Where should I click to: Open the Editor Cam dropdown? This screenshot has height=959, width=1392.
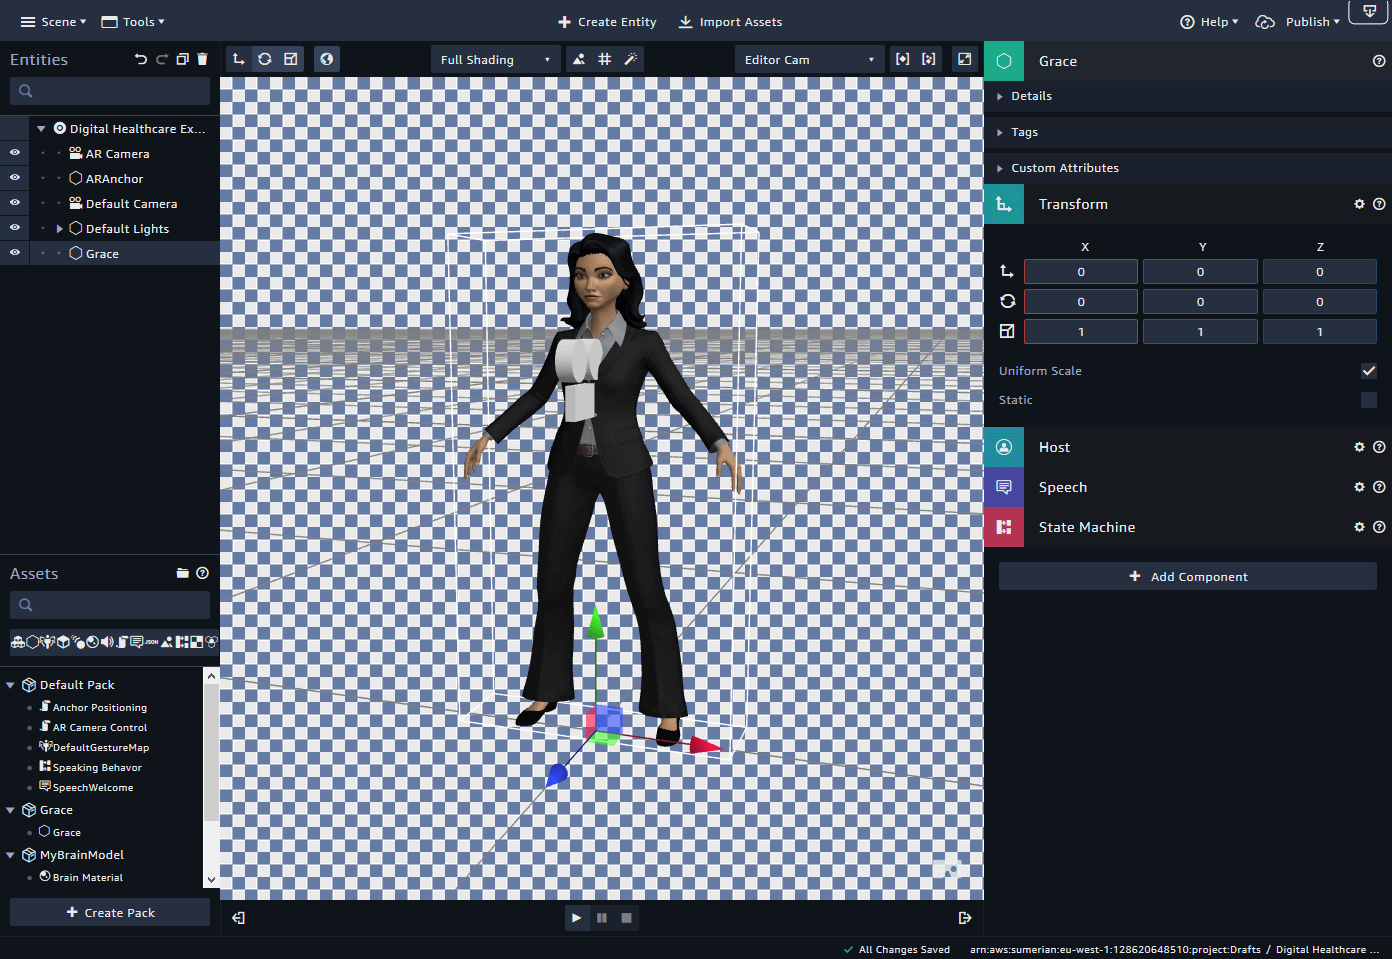click(x=810, y=60)
